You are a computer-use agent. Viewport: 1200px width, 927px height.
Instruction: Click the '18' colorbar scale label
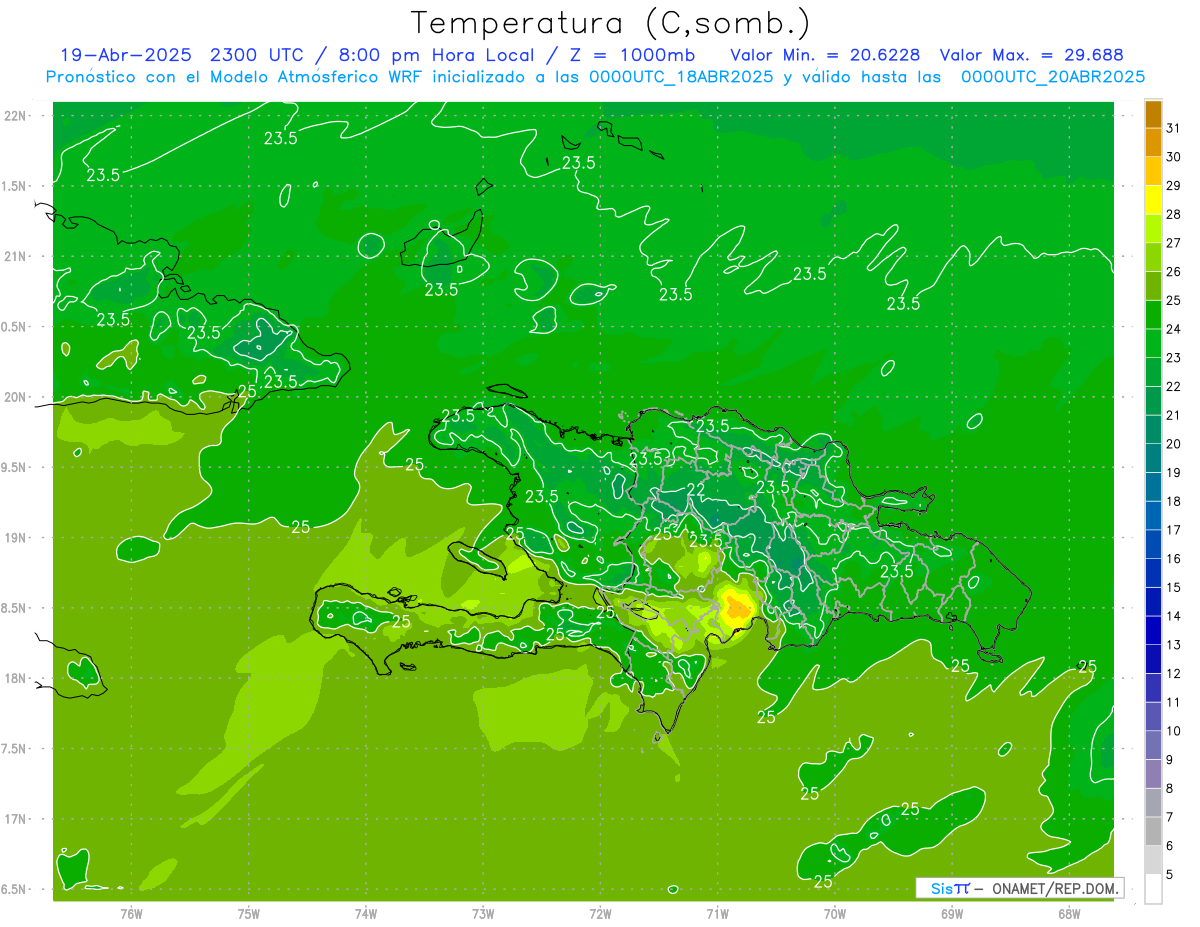coord(1174,501)
